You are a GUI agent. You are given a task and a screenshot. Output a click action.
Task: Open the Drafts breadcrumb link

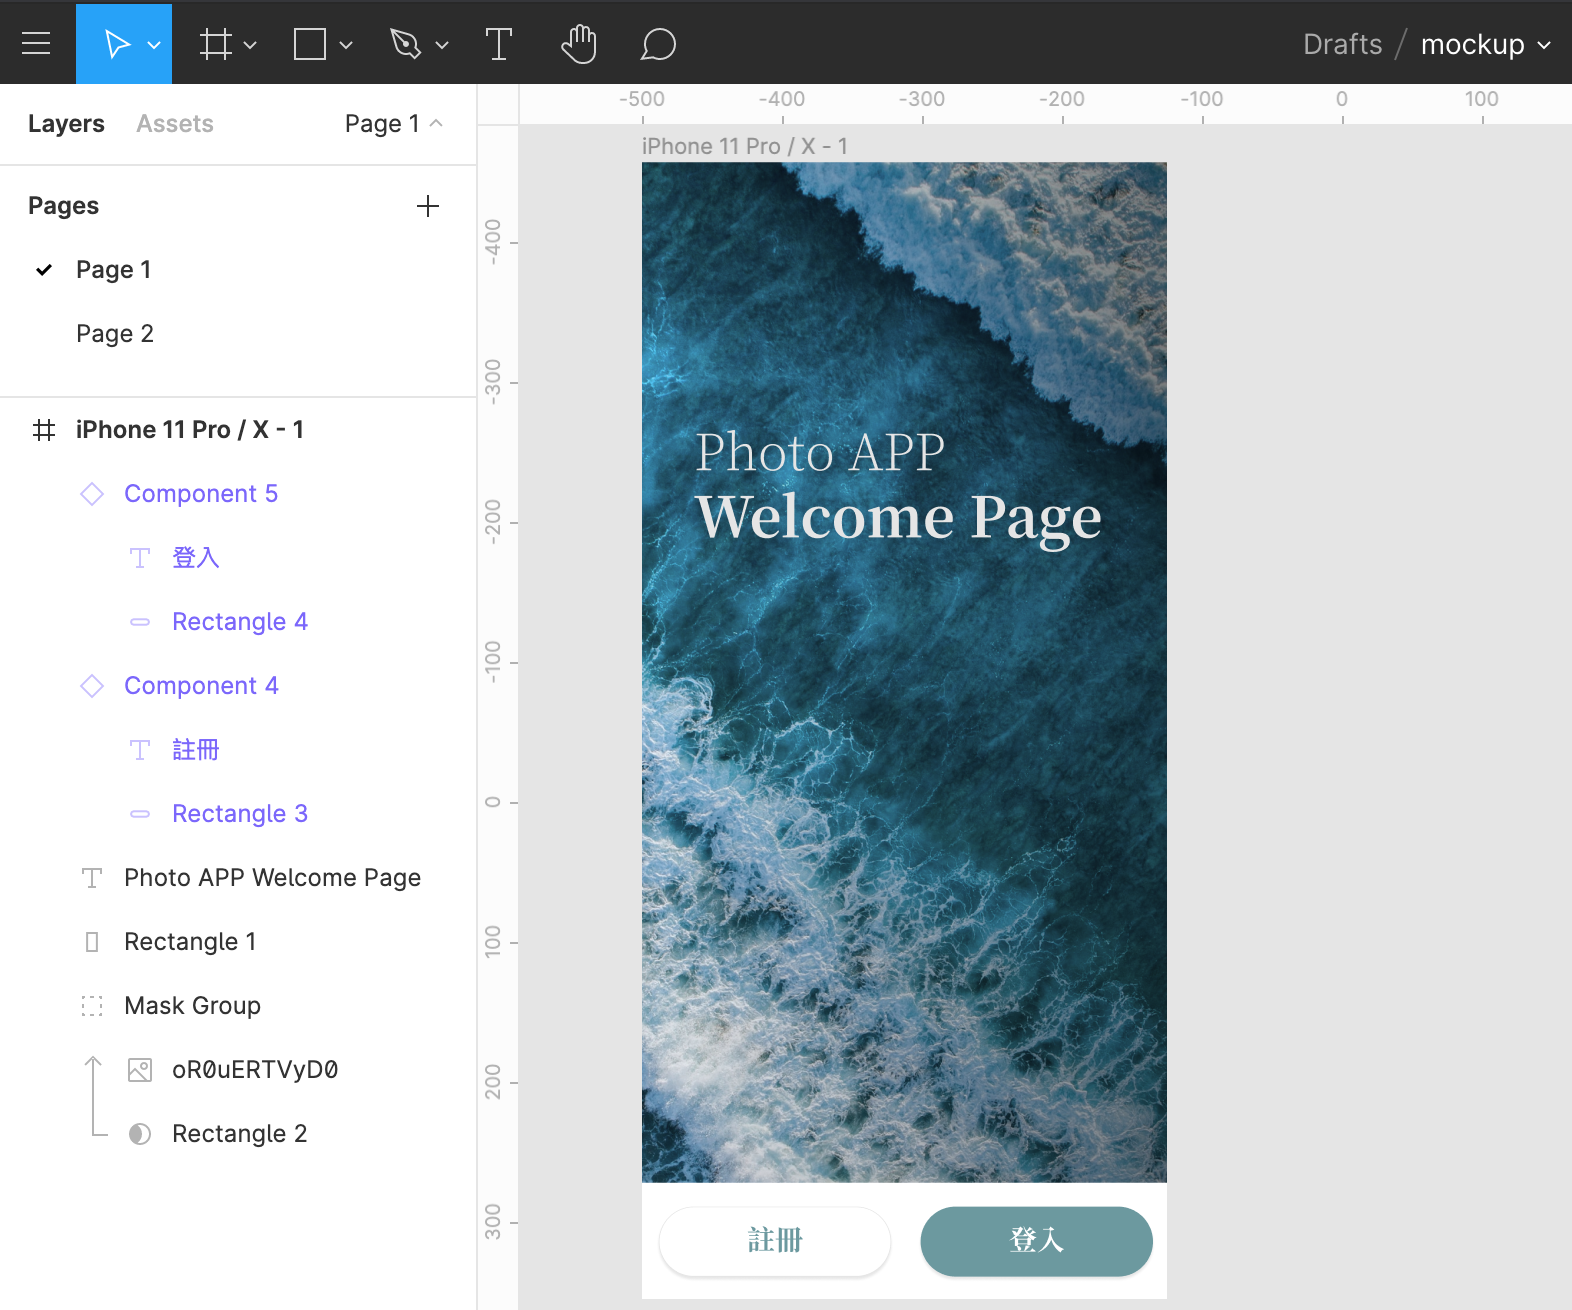point(1342,45)
